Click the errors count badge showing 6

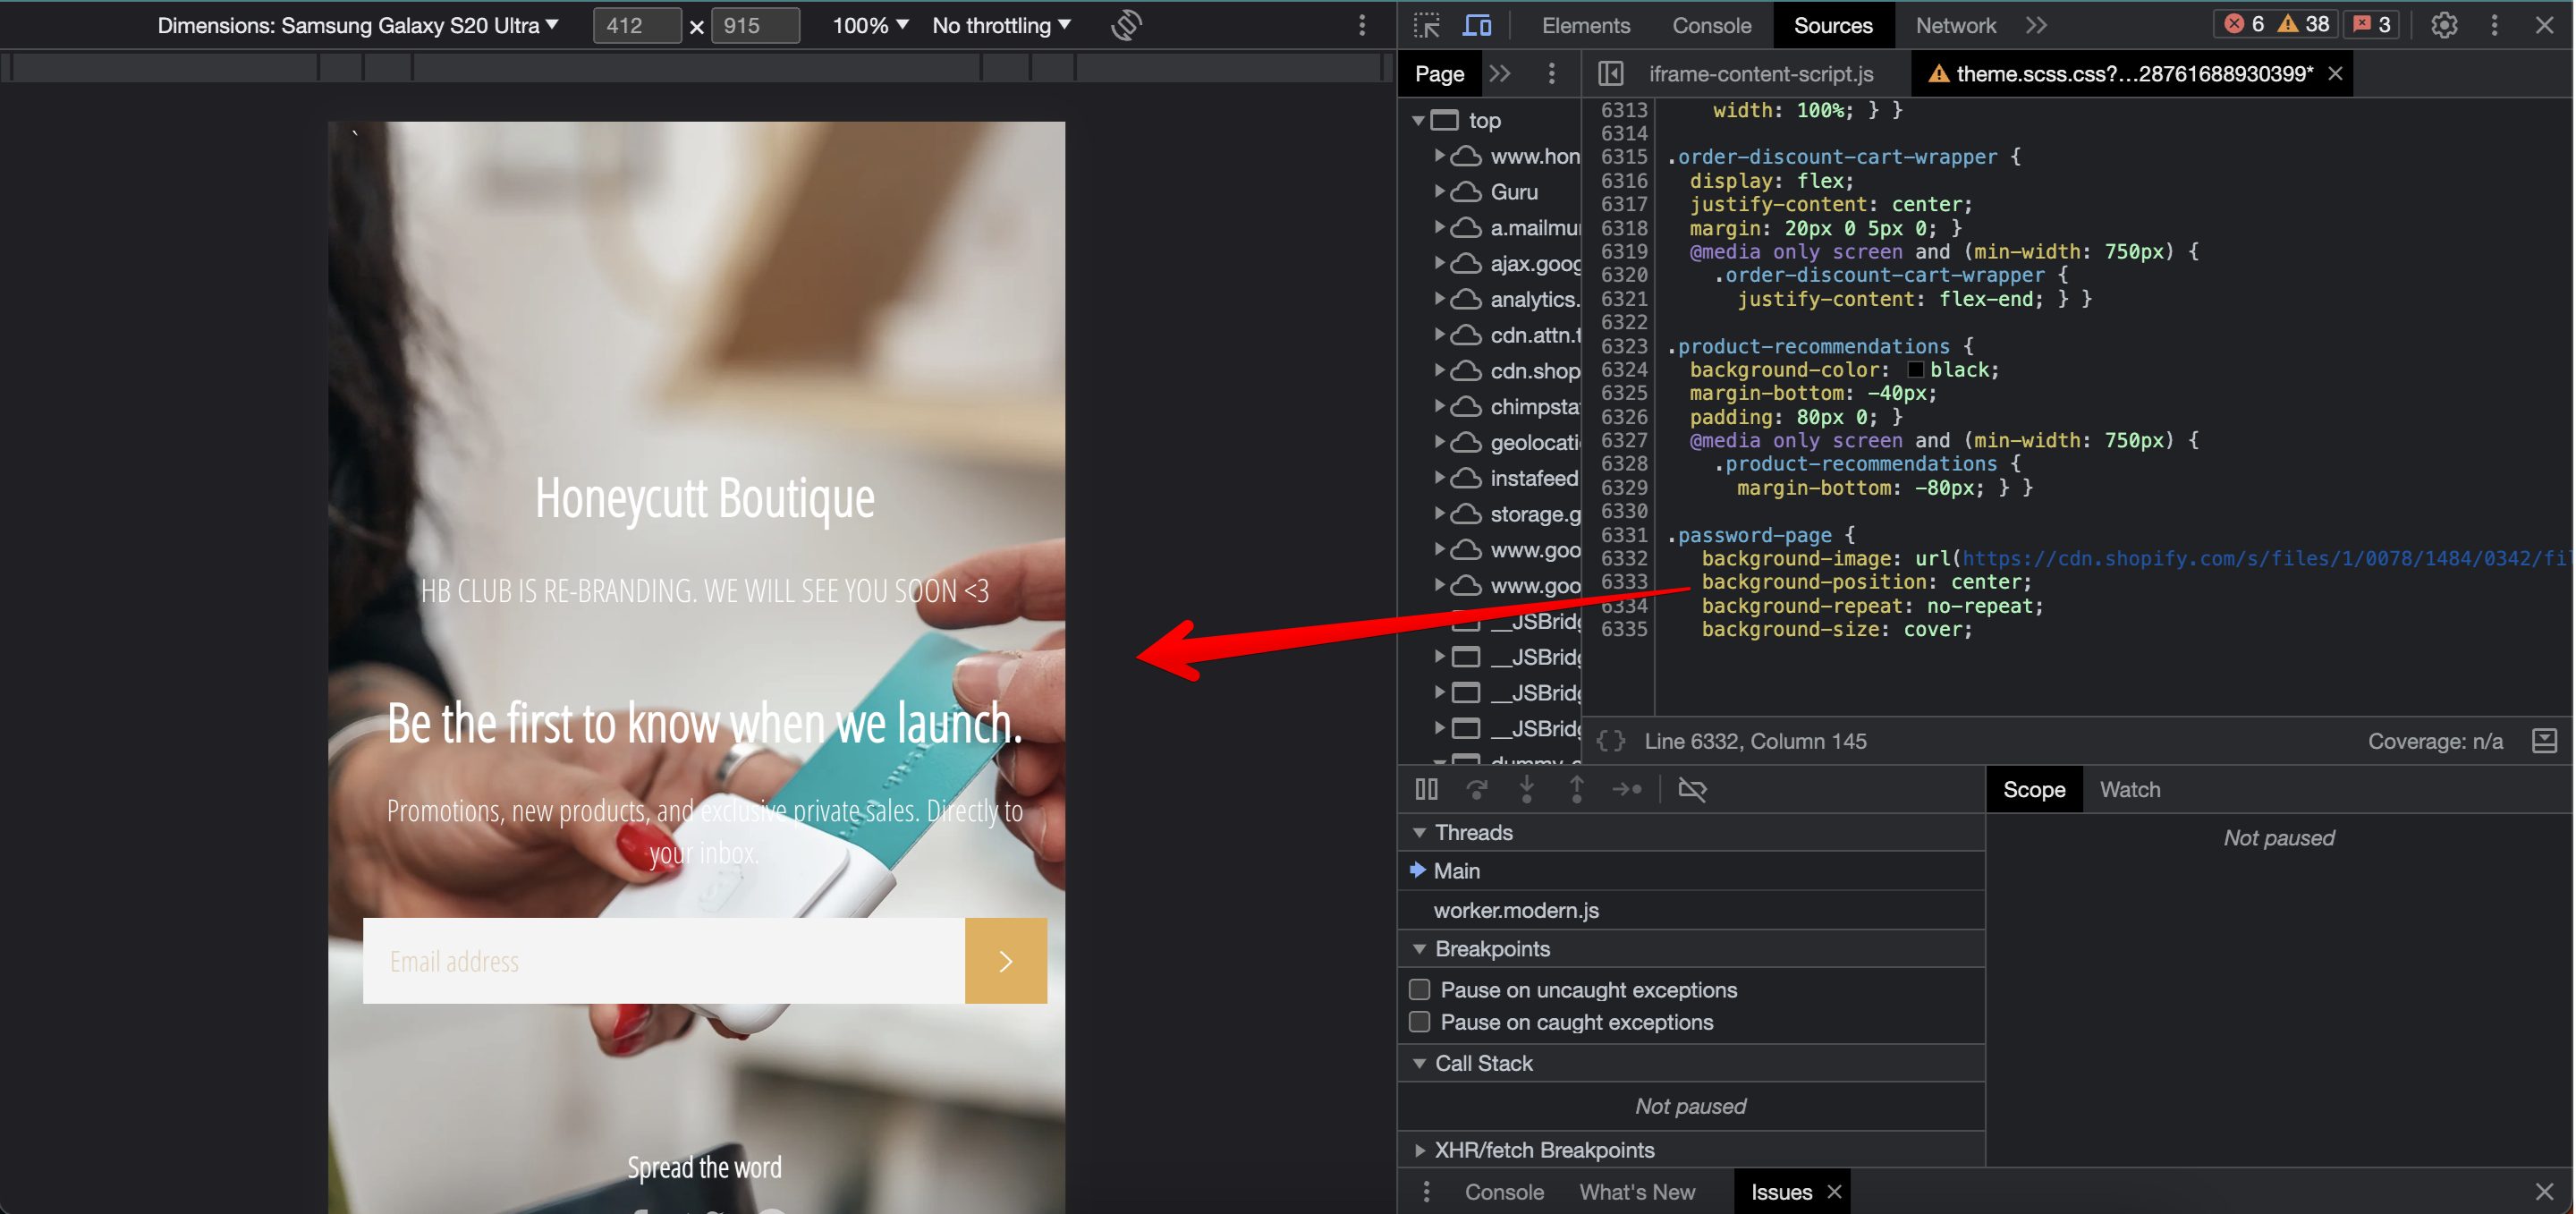click(x=2244, y=24)
